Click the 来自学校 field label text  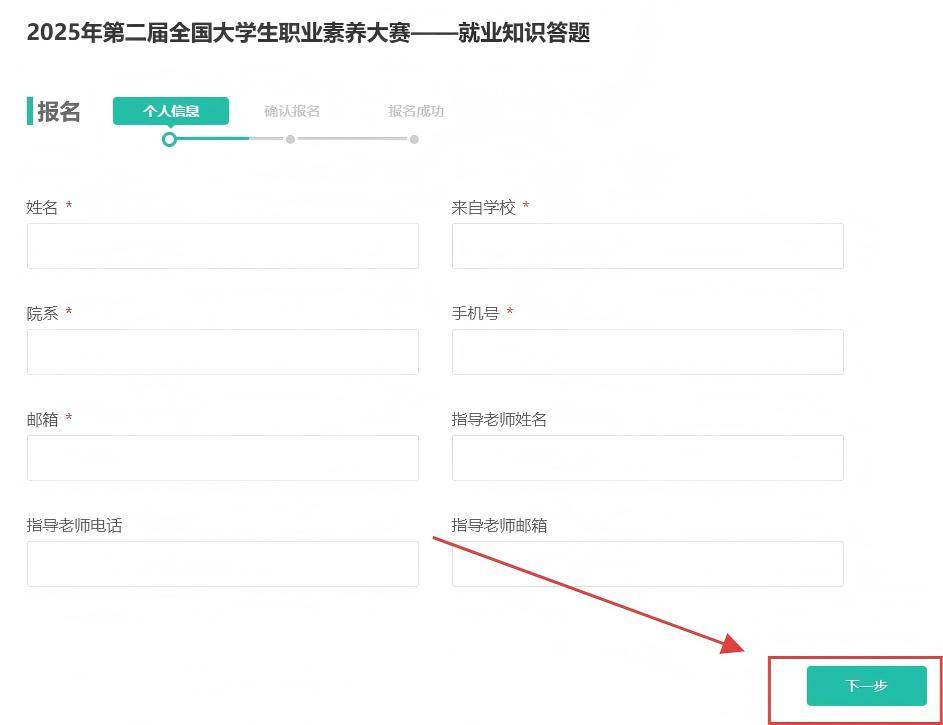tap(483, 207)
